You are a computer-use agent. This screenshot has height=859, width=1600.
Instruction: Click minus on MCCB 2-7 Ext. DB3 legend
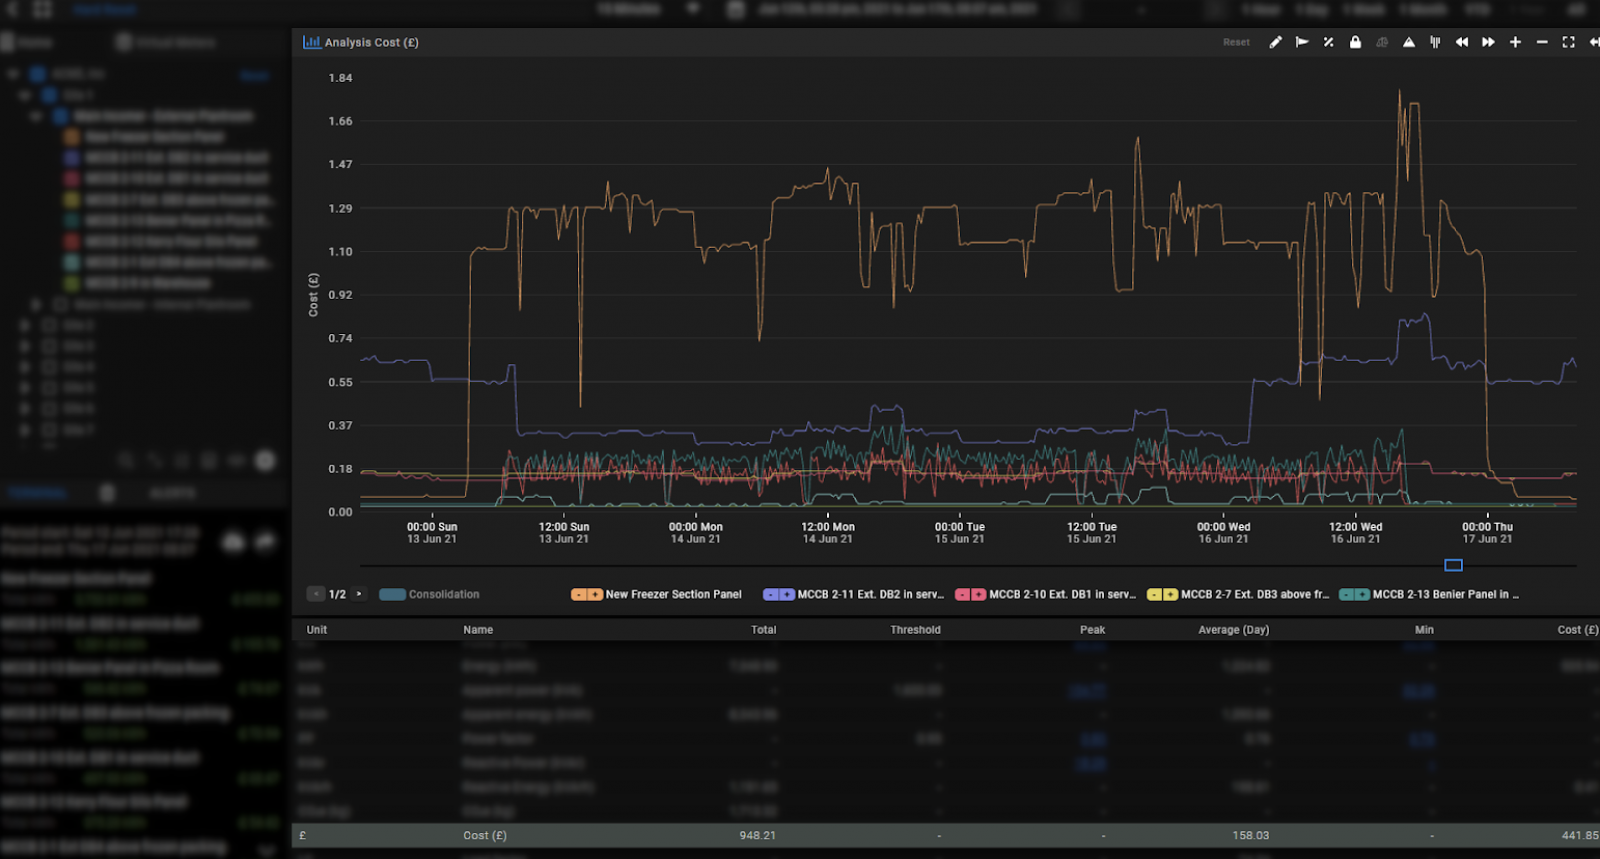coord(1155,594)
